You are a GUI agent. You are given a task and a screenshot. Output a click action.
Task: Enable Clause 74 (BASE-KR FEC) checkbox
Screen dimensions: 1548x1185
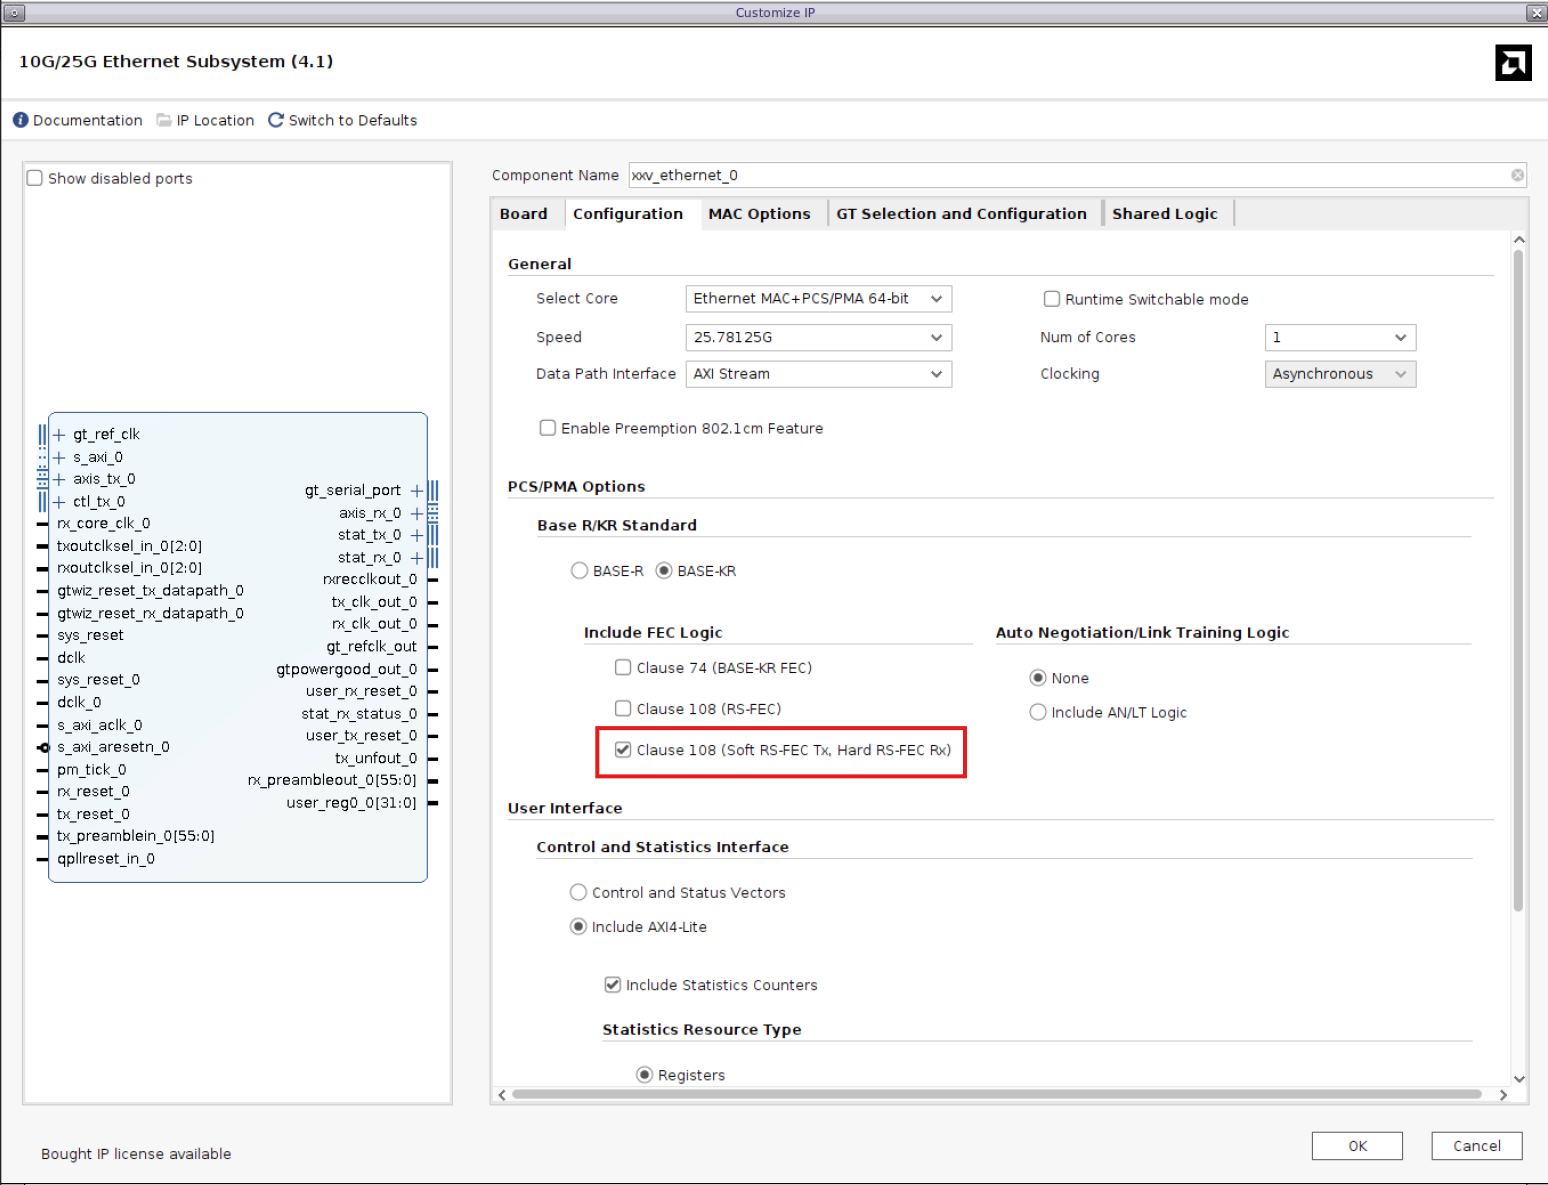[623, 667]
